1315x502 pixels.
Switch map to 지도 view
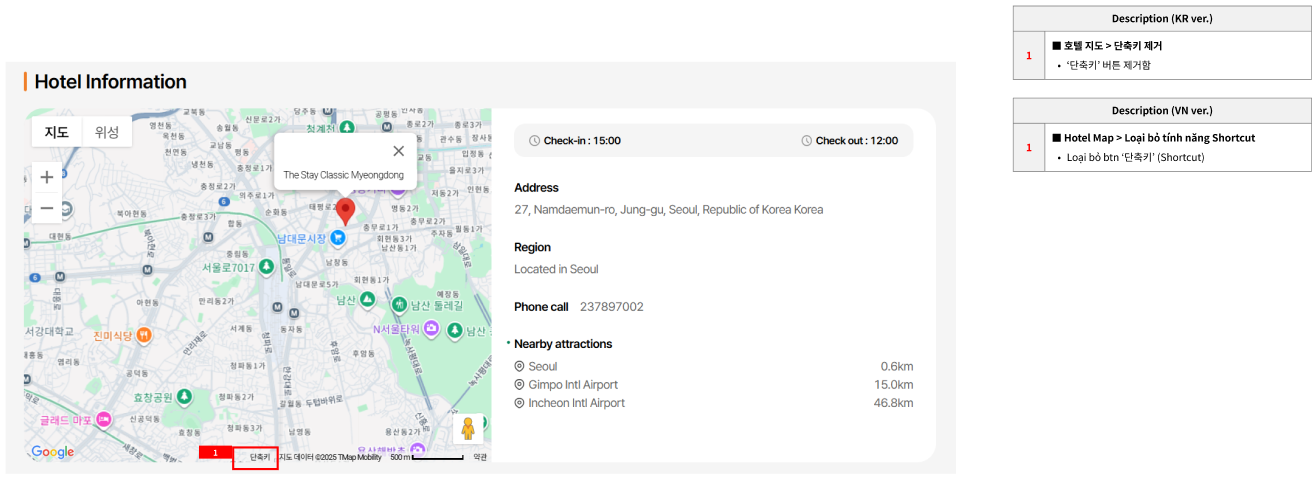tap(57, 132)
